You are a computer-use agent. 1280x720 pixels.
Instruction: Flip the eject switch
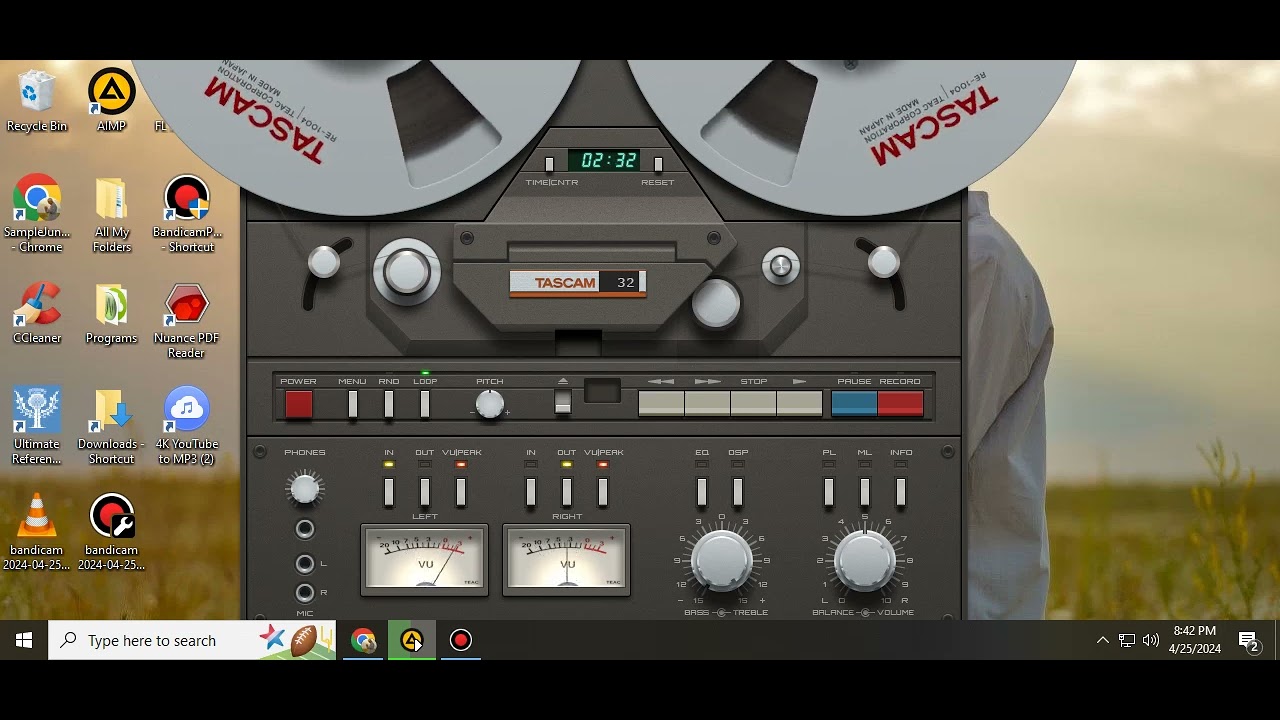[x=563, y=402]
